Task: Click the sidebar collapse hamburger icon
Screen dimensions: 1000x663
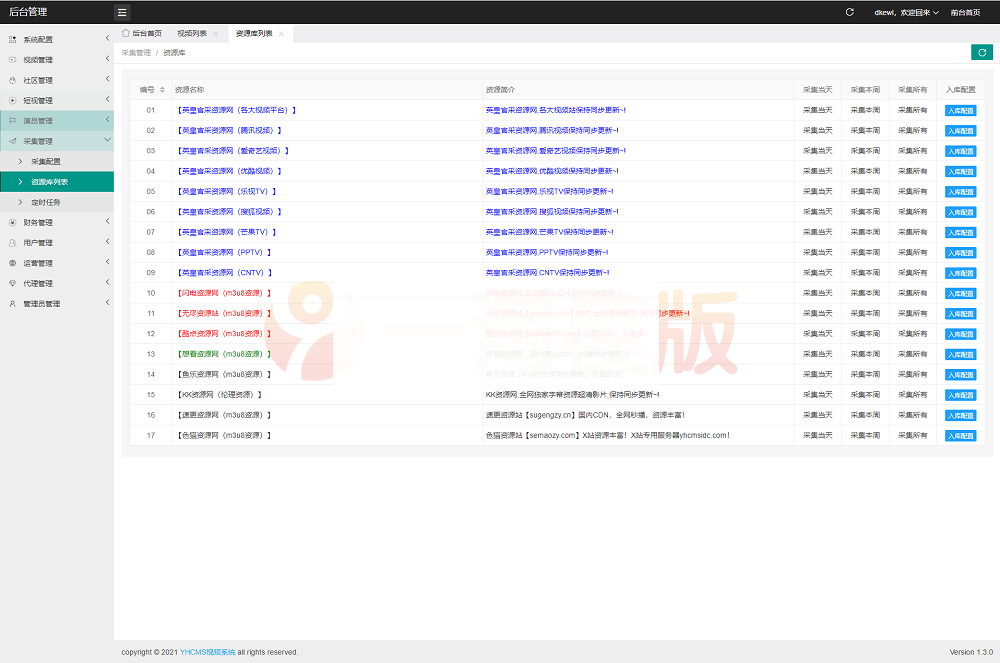Action: click(x=122, y=12)
